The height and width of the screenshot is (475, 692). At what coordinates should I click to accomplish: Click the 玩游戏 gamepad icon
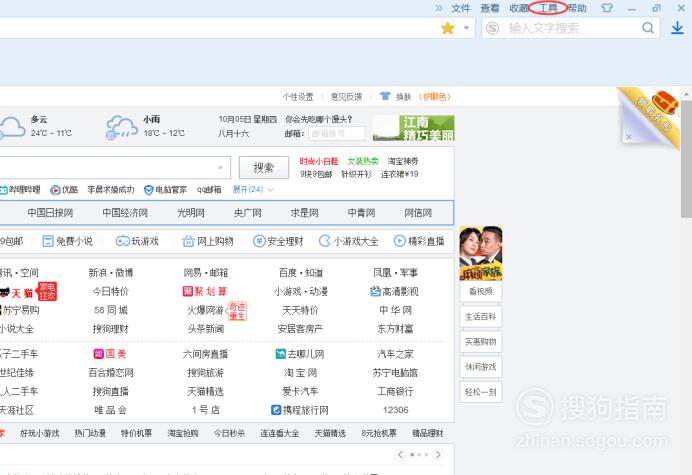[x=122, y=241]
